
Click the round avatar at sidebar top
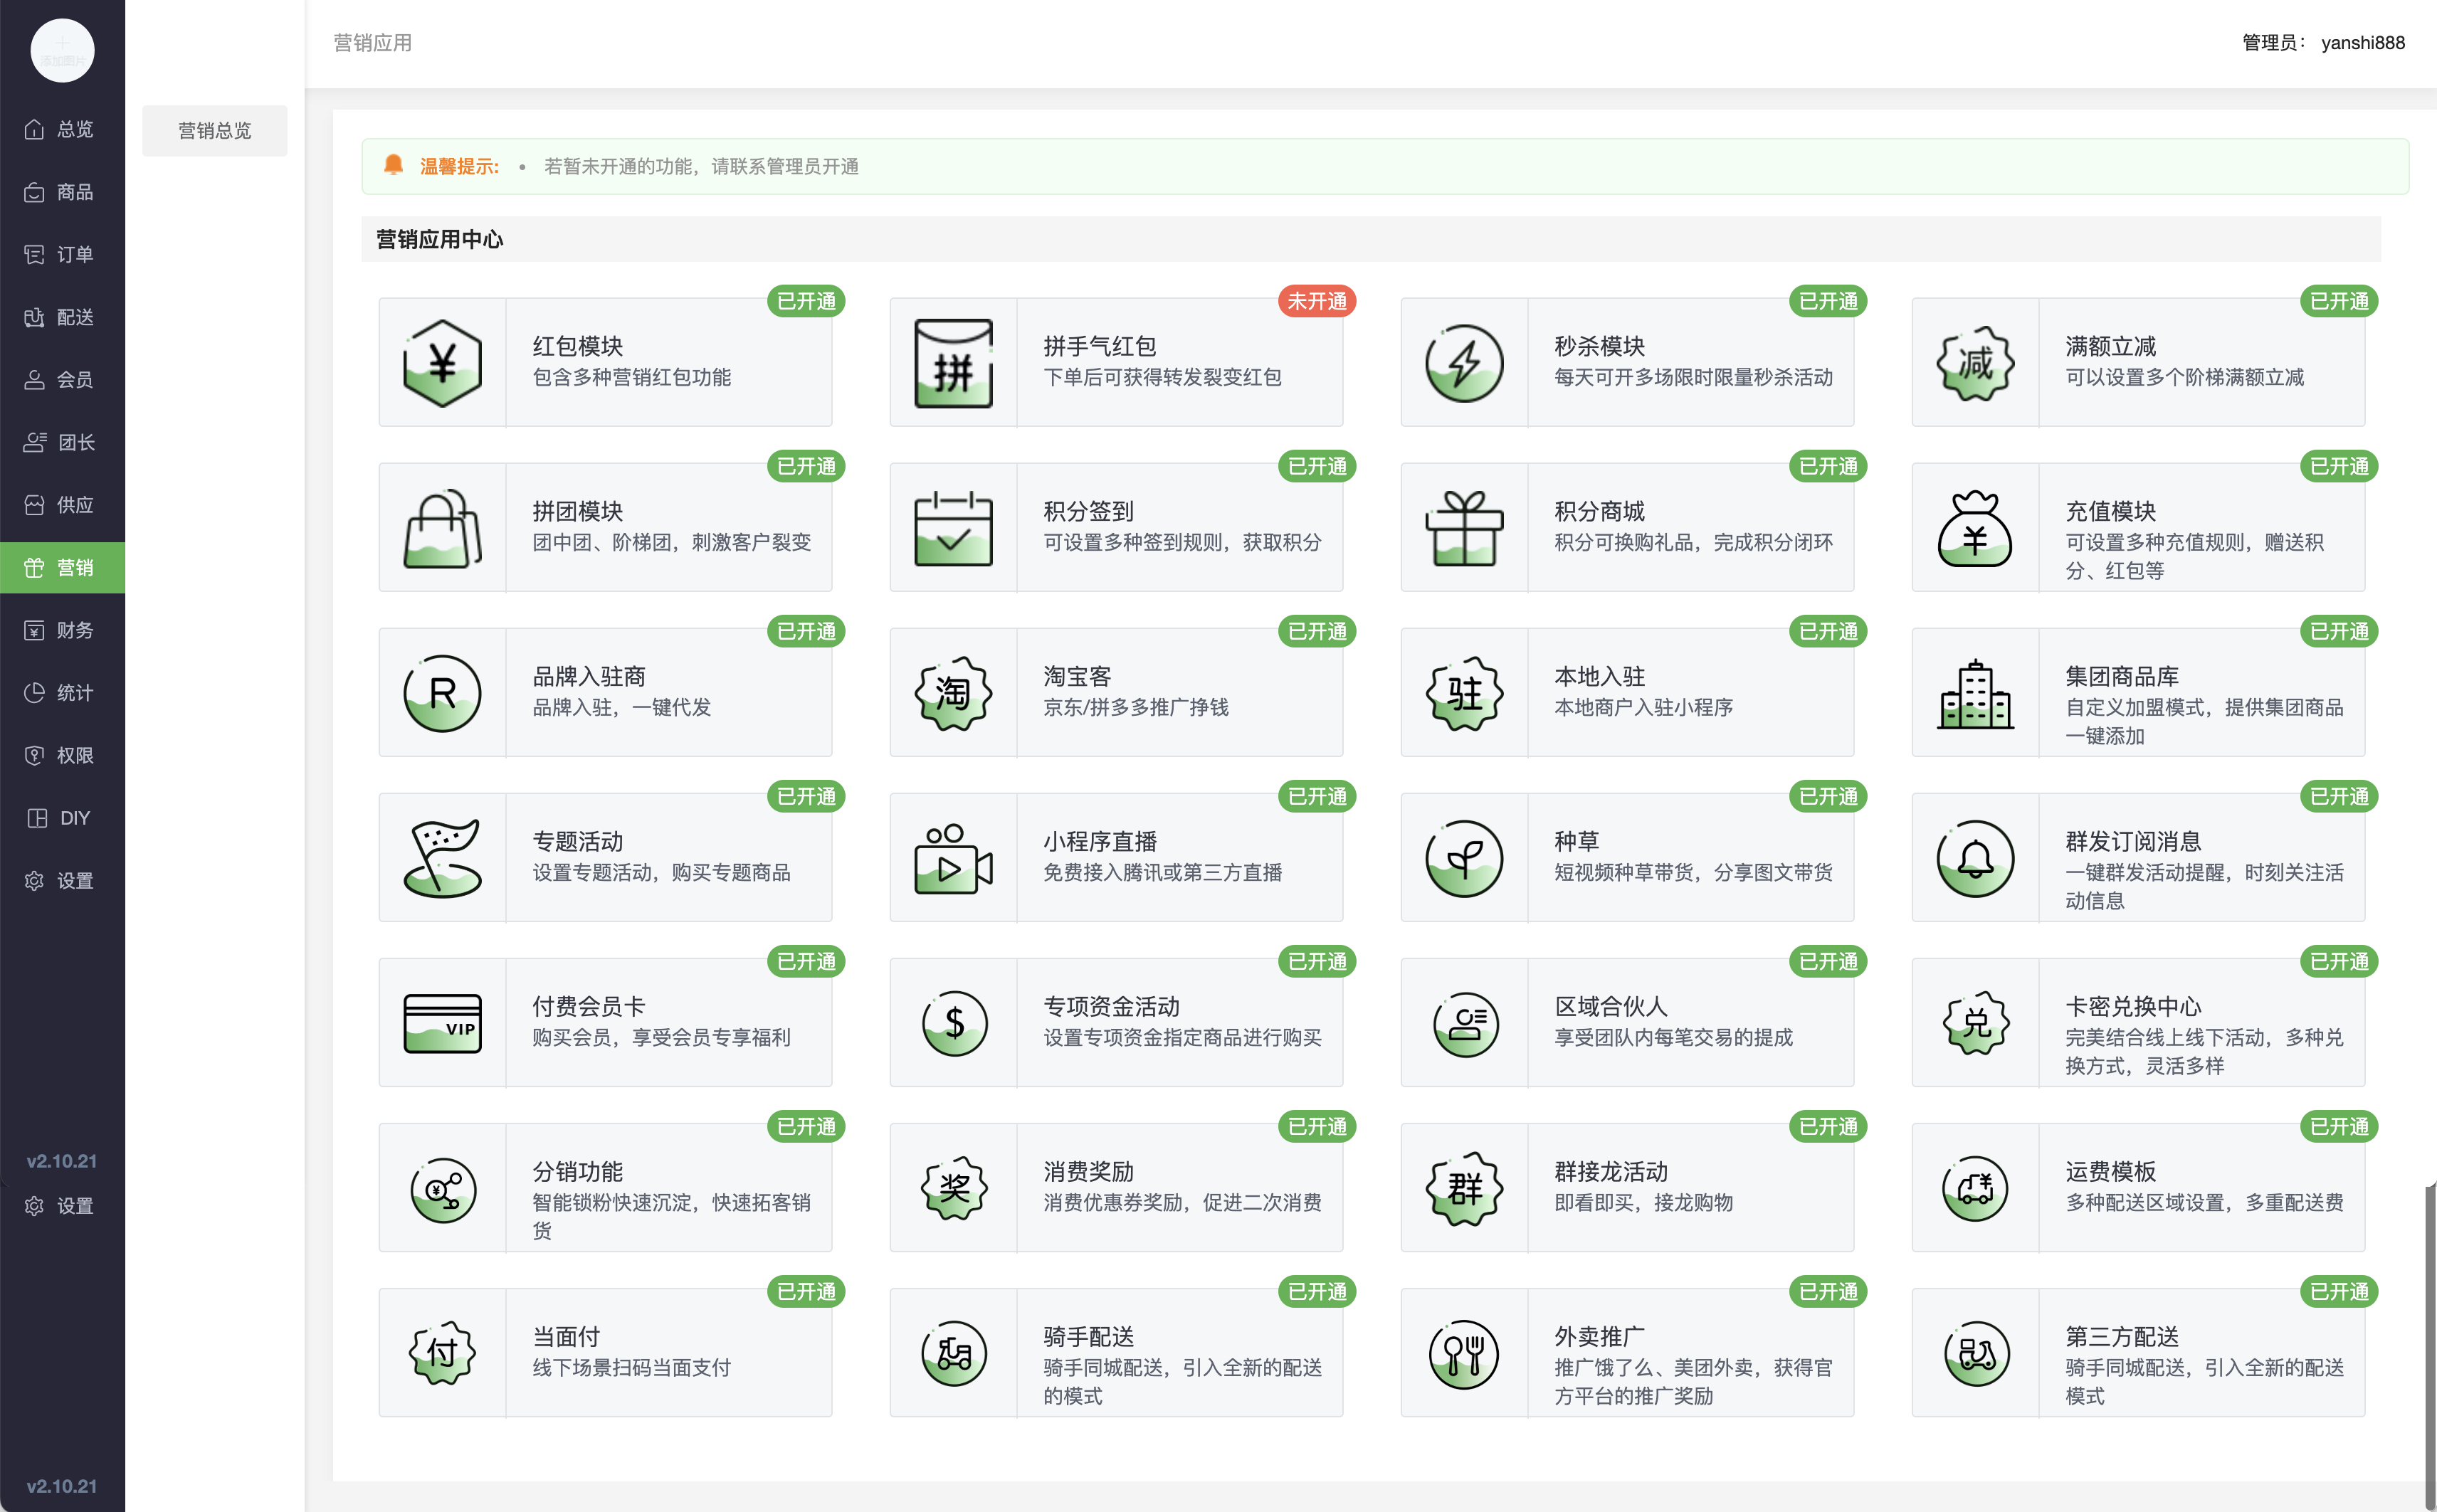pyautogui.click(x=62, y=50)
